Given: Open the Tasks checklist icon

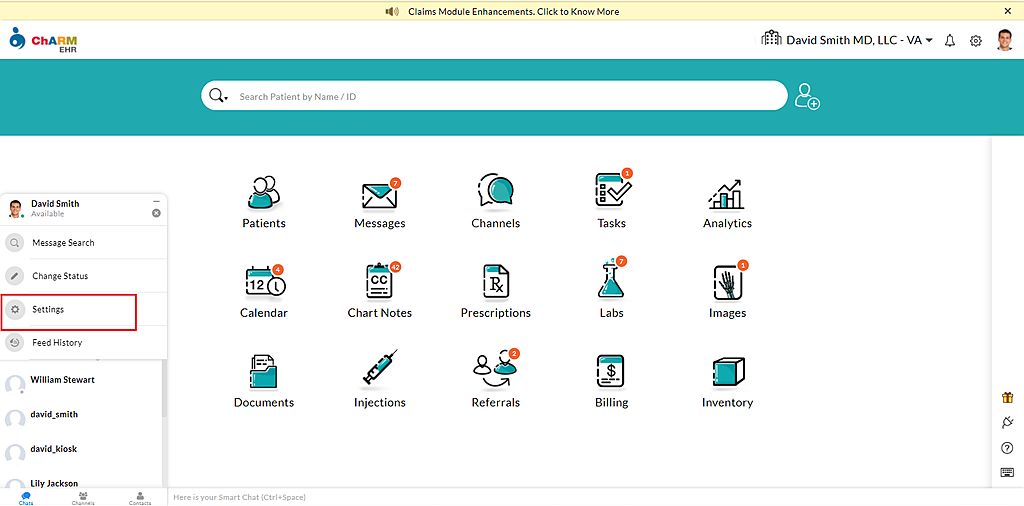Looking at the screenshot, I should [x=611, y=191].
